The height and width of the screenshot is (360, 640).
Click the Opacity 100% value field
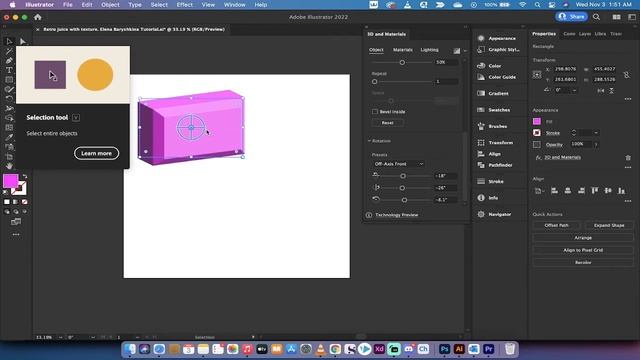coord(581,144)
